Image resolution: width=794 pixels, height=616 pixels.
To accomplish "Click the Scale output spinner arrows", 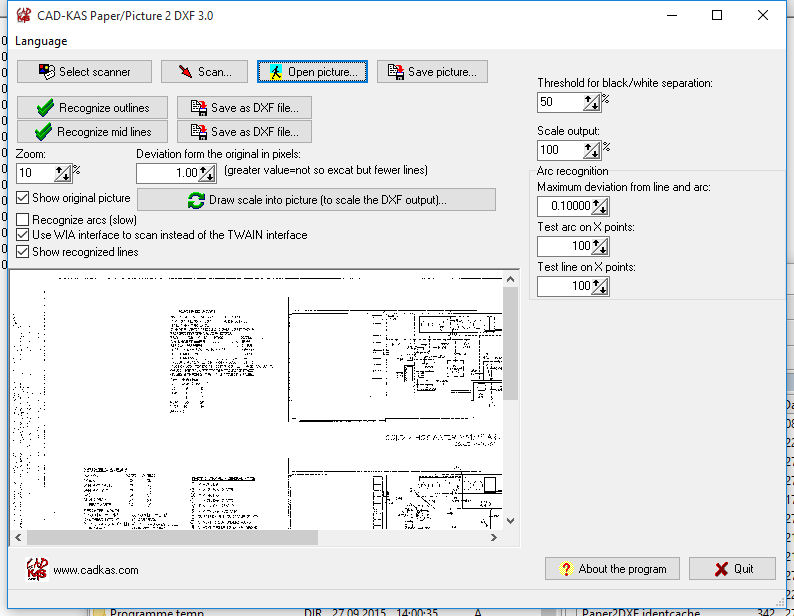I will point(592,150).
